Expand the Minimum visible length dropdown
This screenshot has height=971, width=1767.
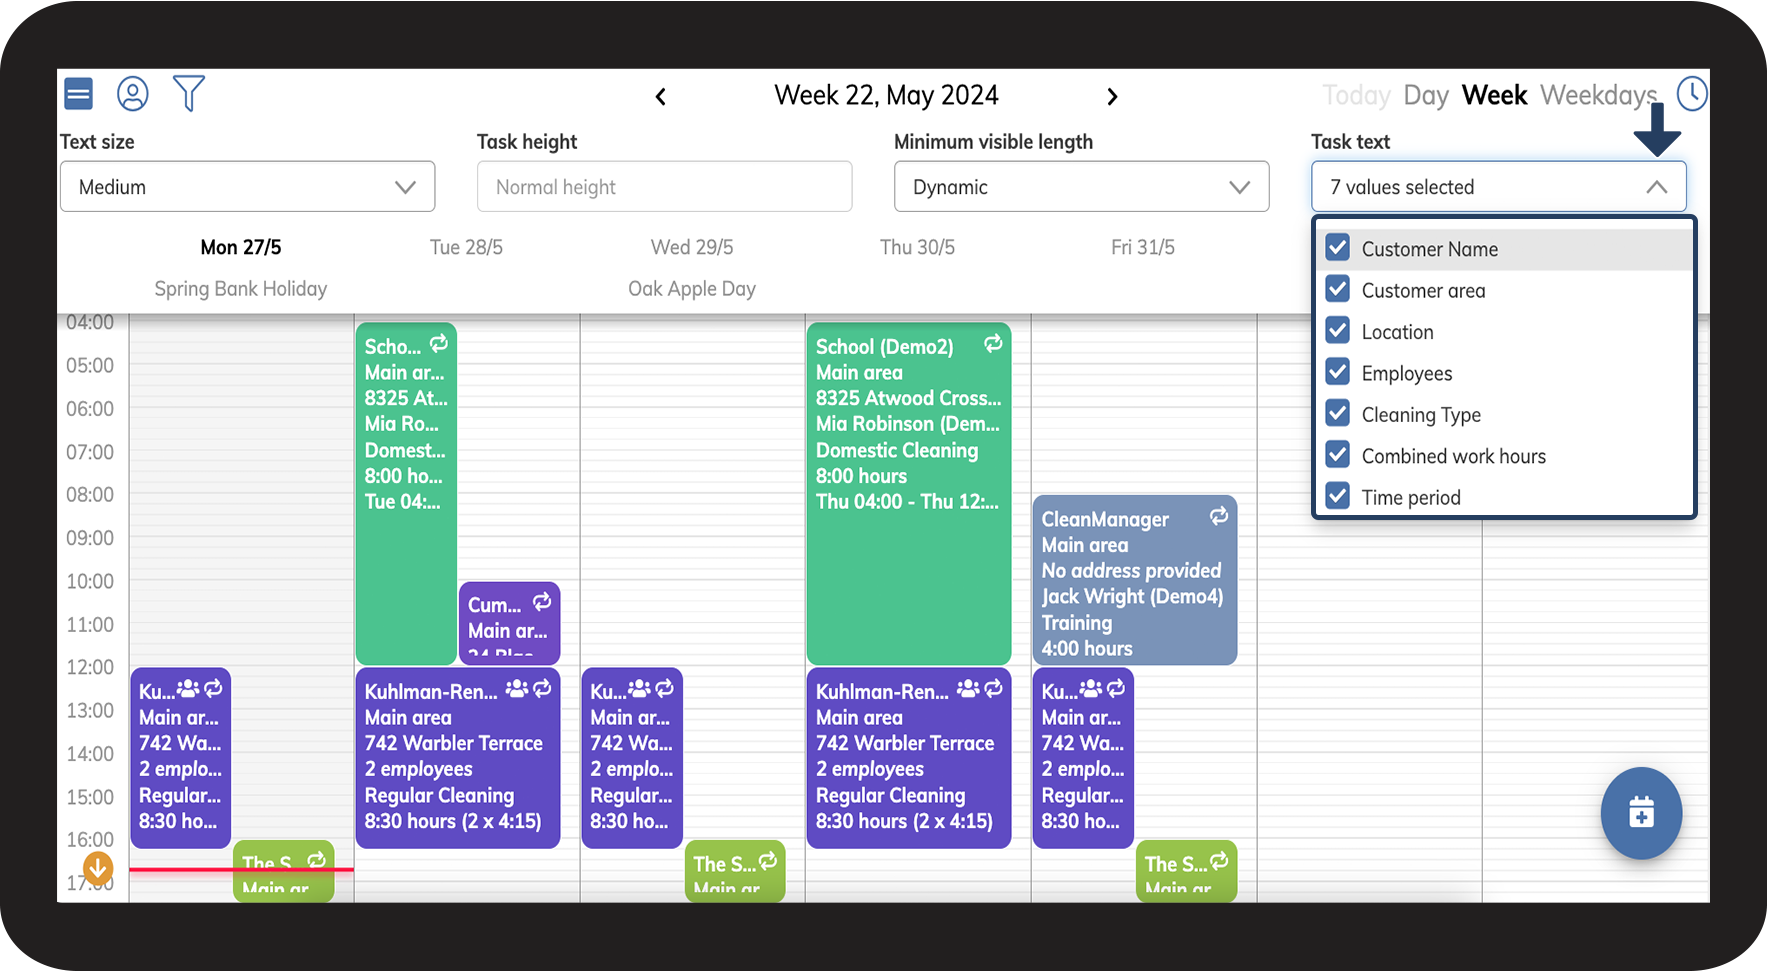click(x=1081, y=187)
